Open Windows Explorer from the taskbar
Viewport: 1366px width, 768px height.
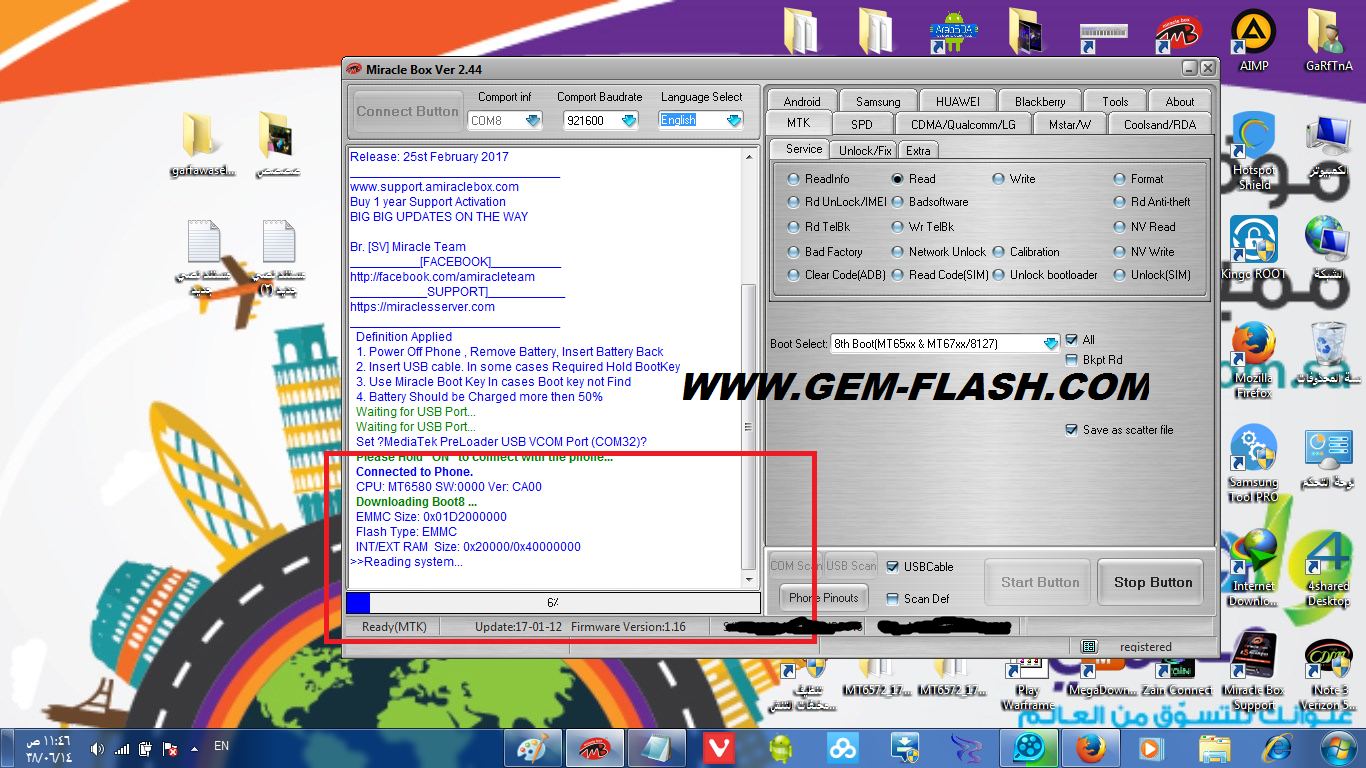[1215, 747]
